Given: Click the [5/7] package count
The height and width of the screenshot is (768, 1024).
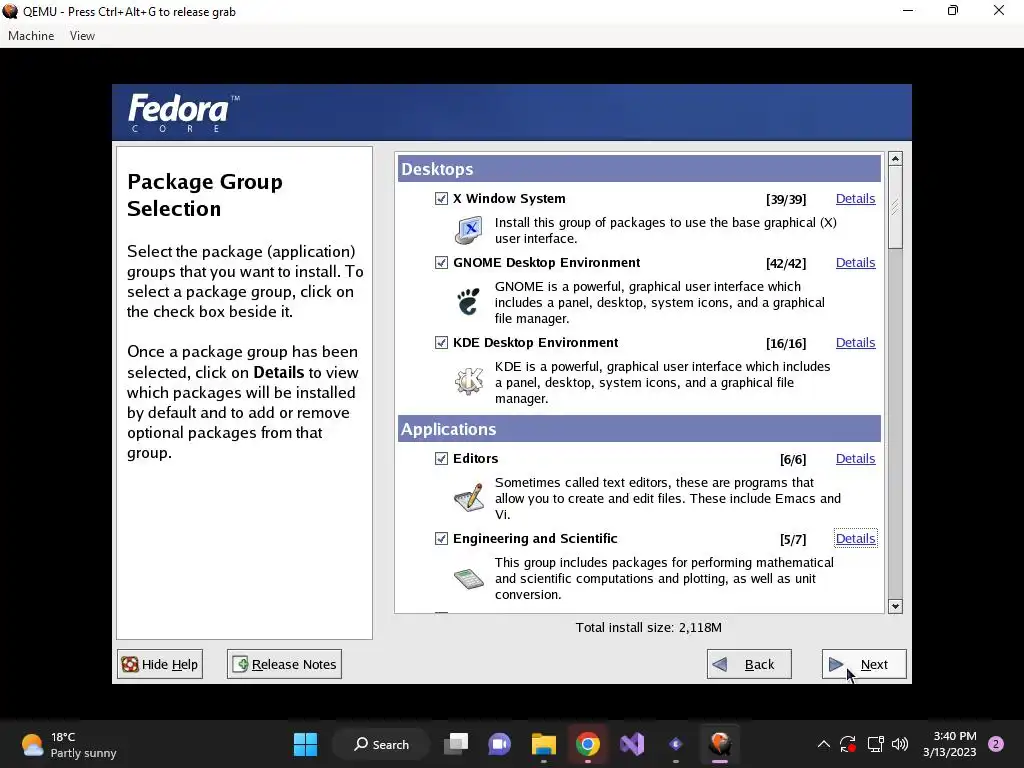Looking at the screenshot, I should point(793,539).
